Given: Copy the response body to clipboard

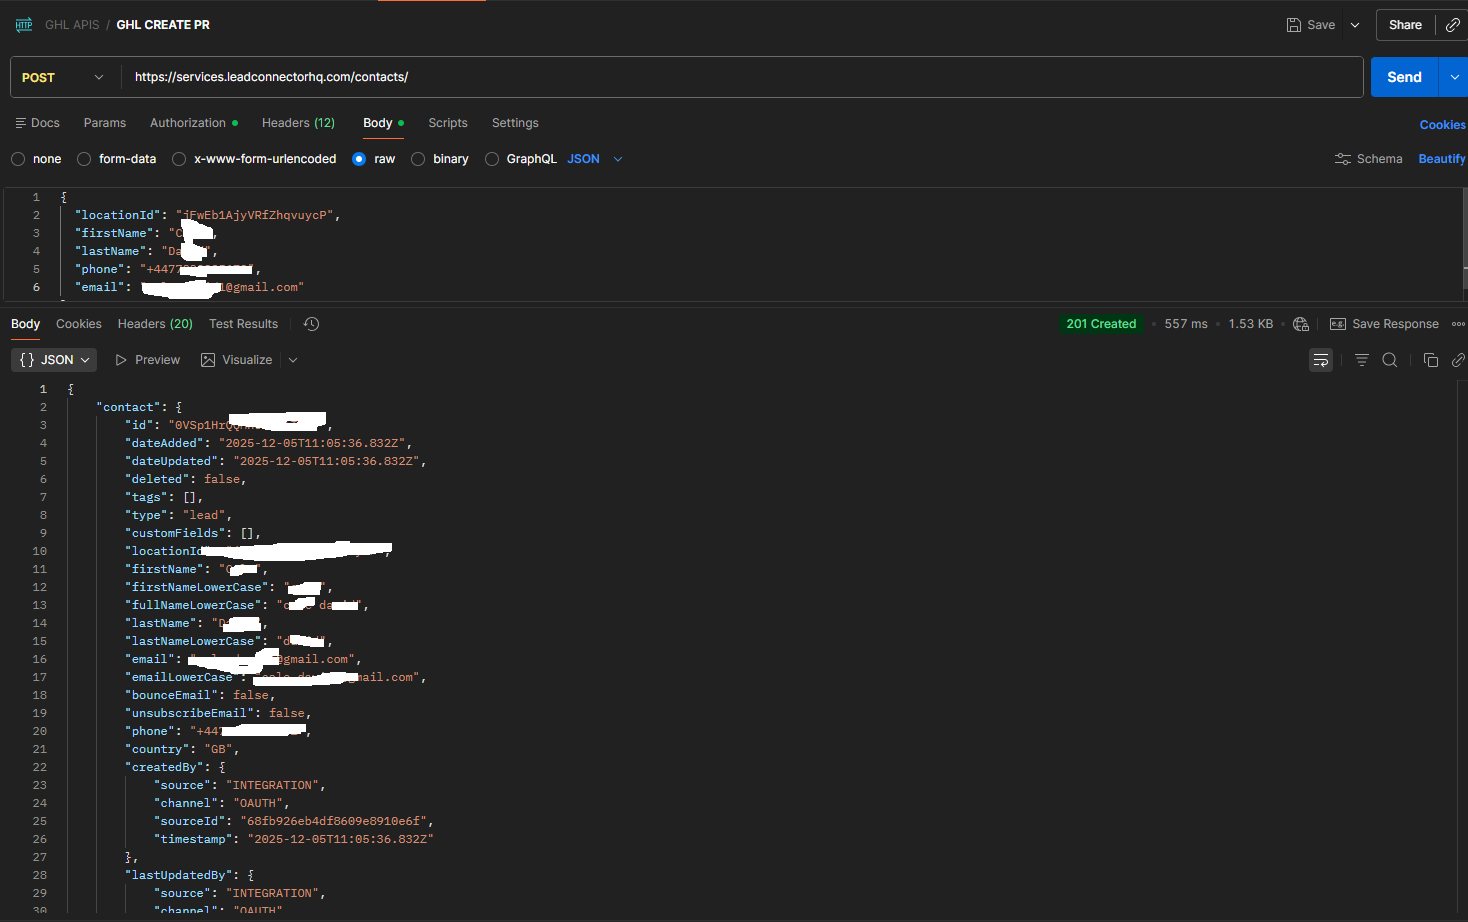Looking at the screenshot, I should click(x=1431, y=360).
